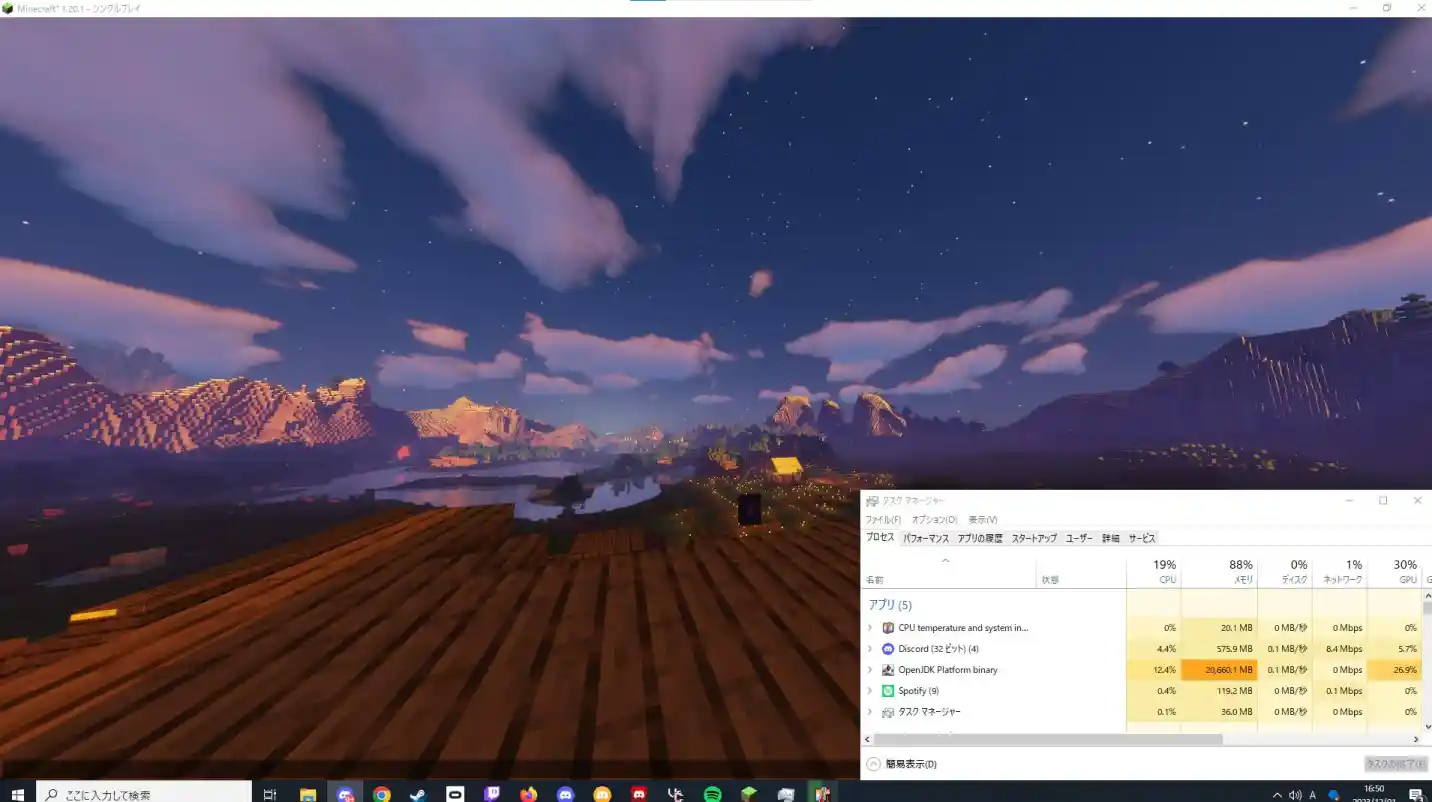Click the 20,660.1 MB memory cell
Image resolution: width=1432 pixels, height=802 pixels.
[x=1219, y=670]
